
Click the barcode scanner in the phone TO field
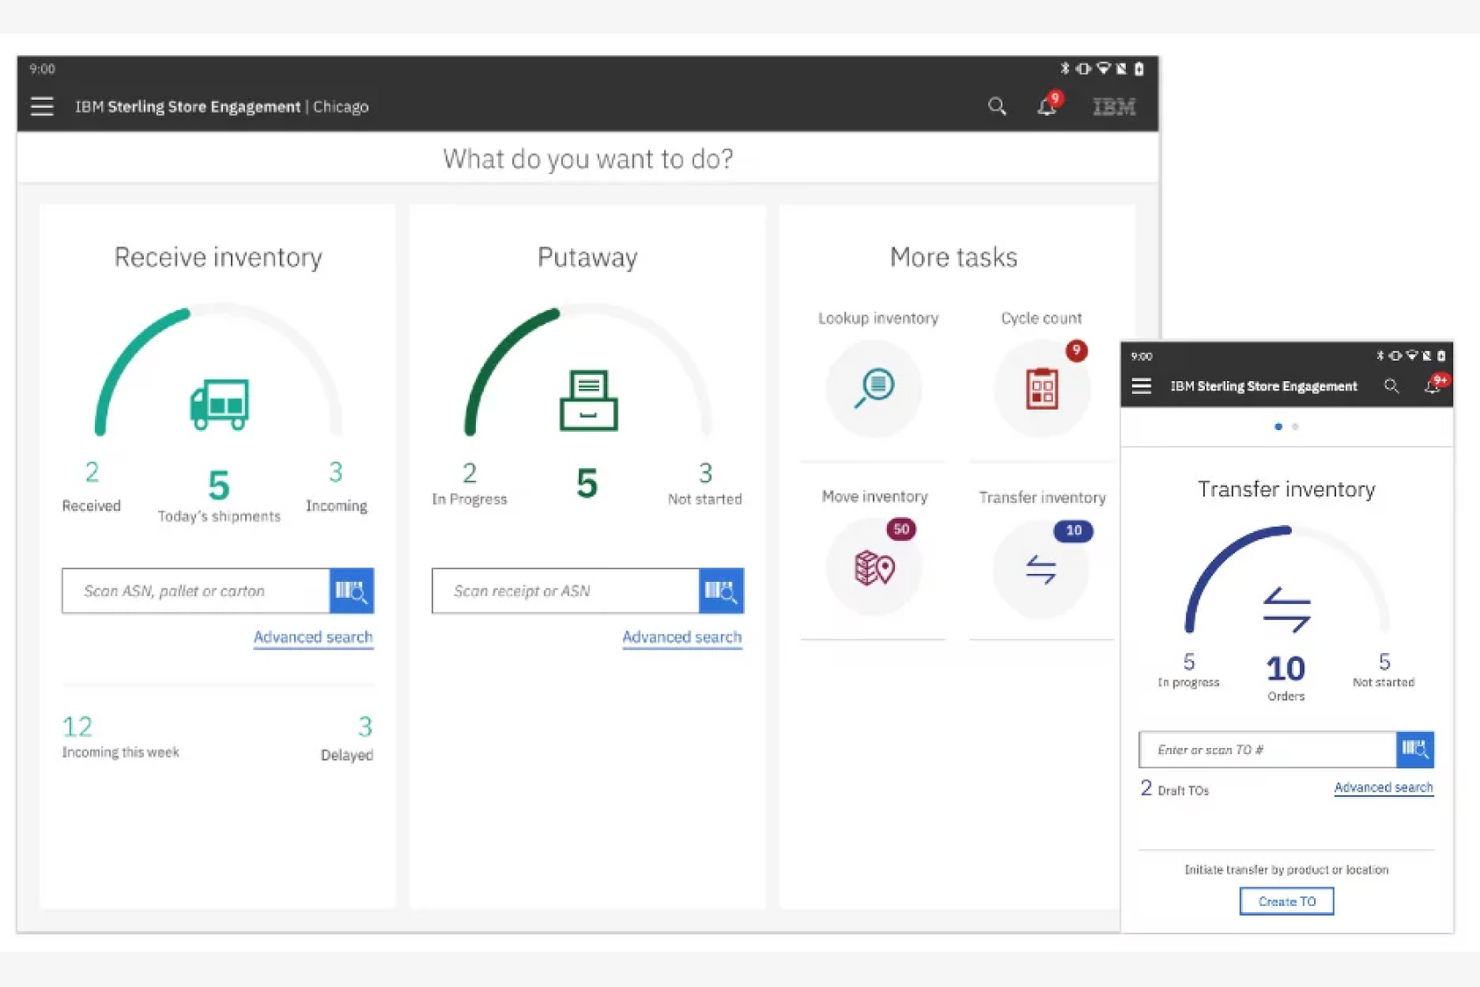pos(1415,749)
